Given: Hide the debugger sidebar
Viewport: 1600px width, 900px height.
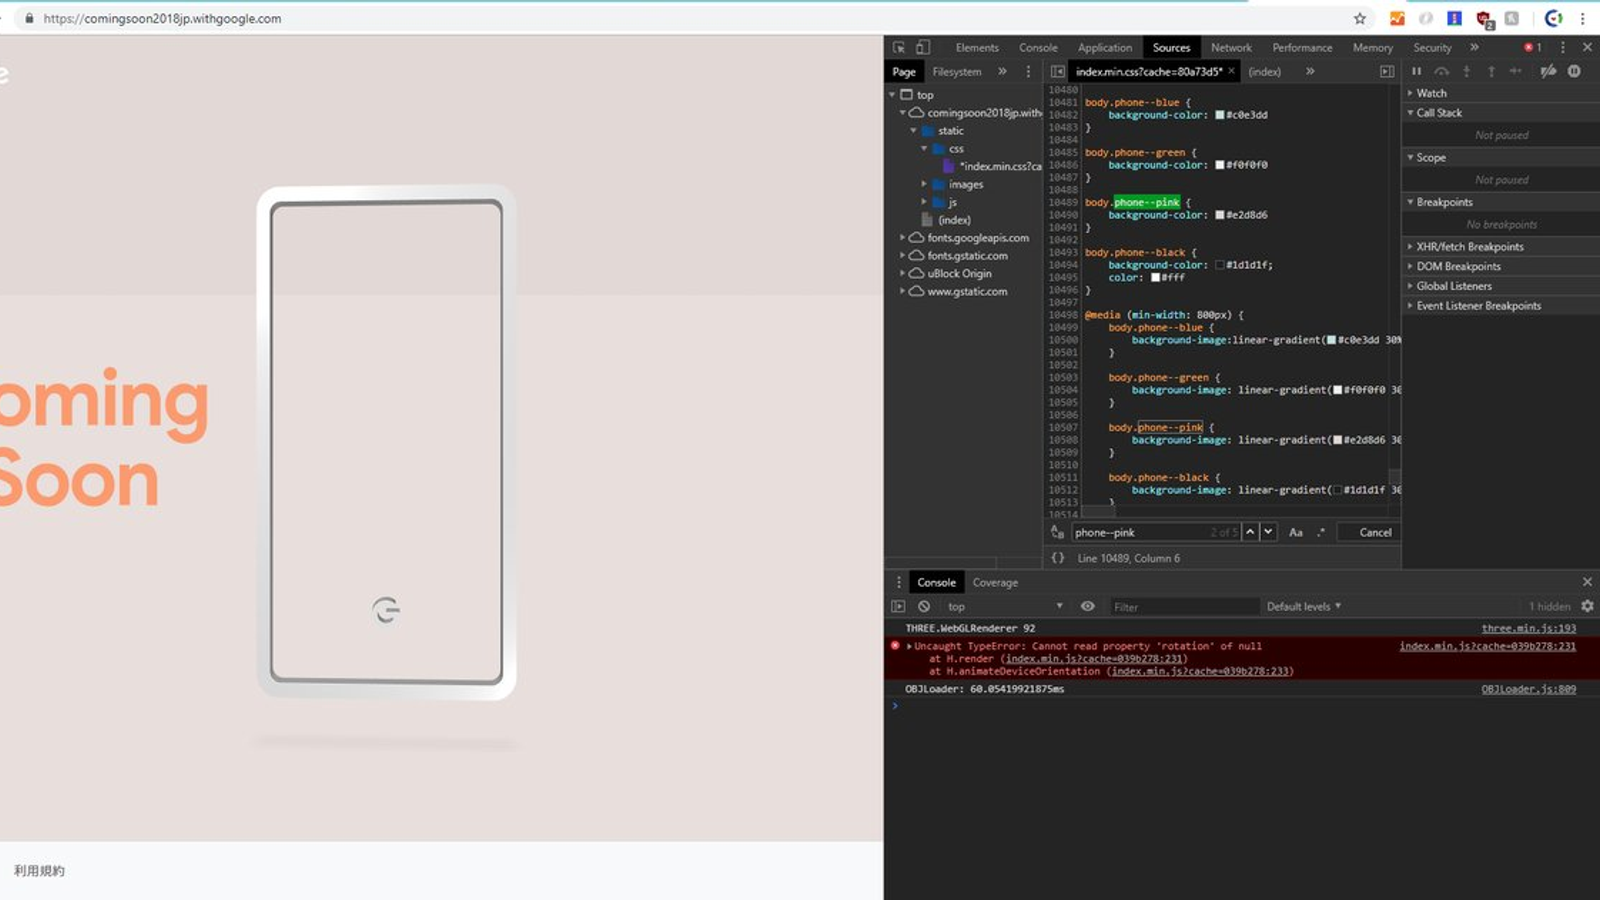Looking at the screenshot, I should point(1387,71).
